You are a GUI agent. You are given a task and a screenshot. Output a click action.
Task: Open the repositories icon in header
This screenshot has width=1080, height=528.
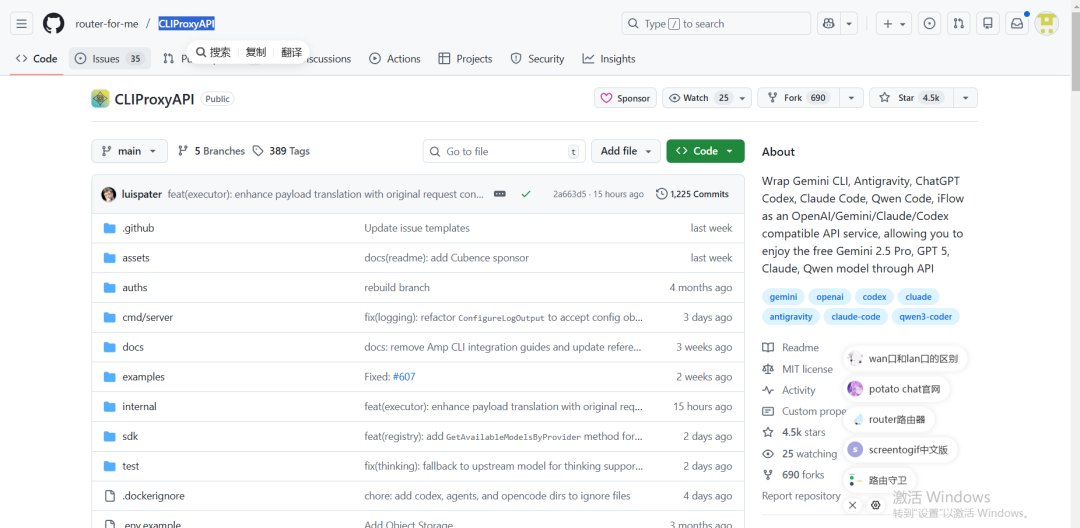[988, 23]
